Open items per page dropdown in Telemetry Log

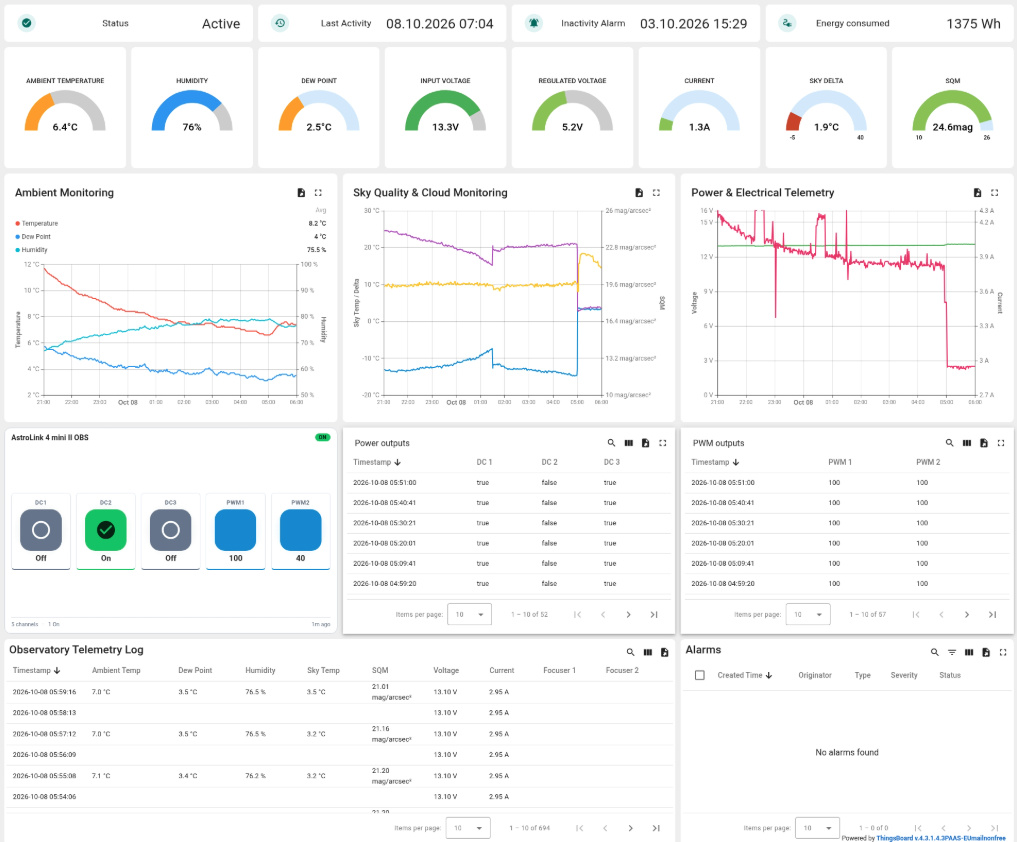[x=468, y=828]
